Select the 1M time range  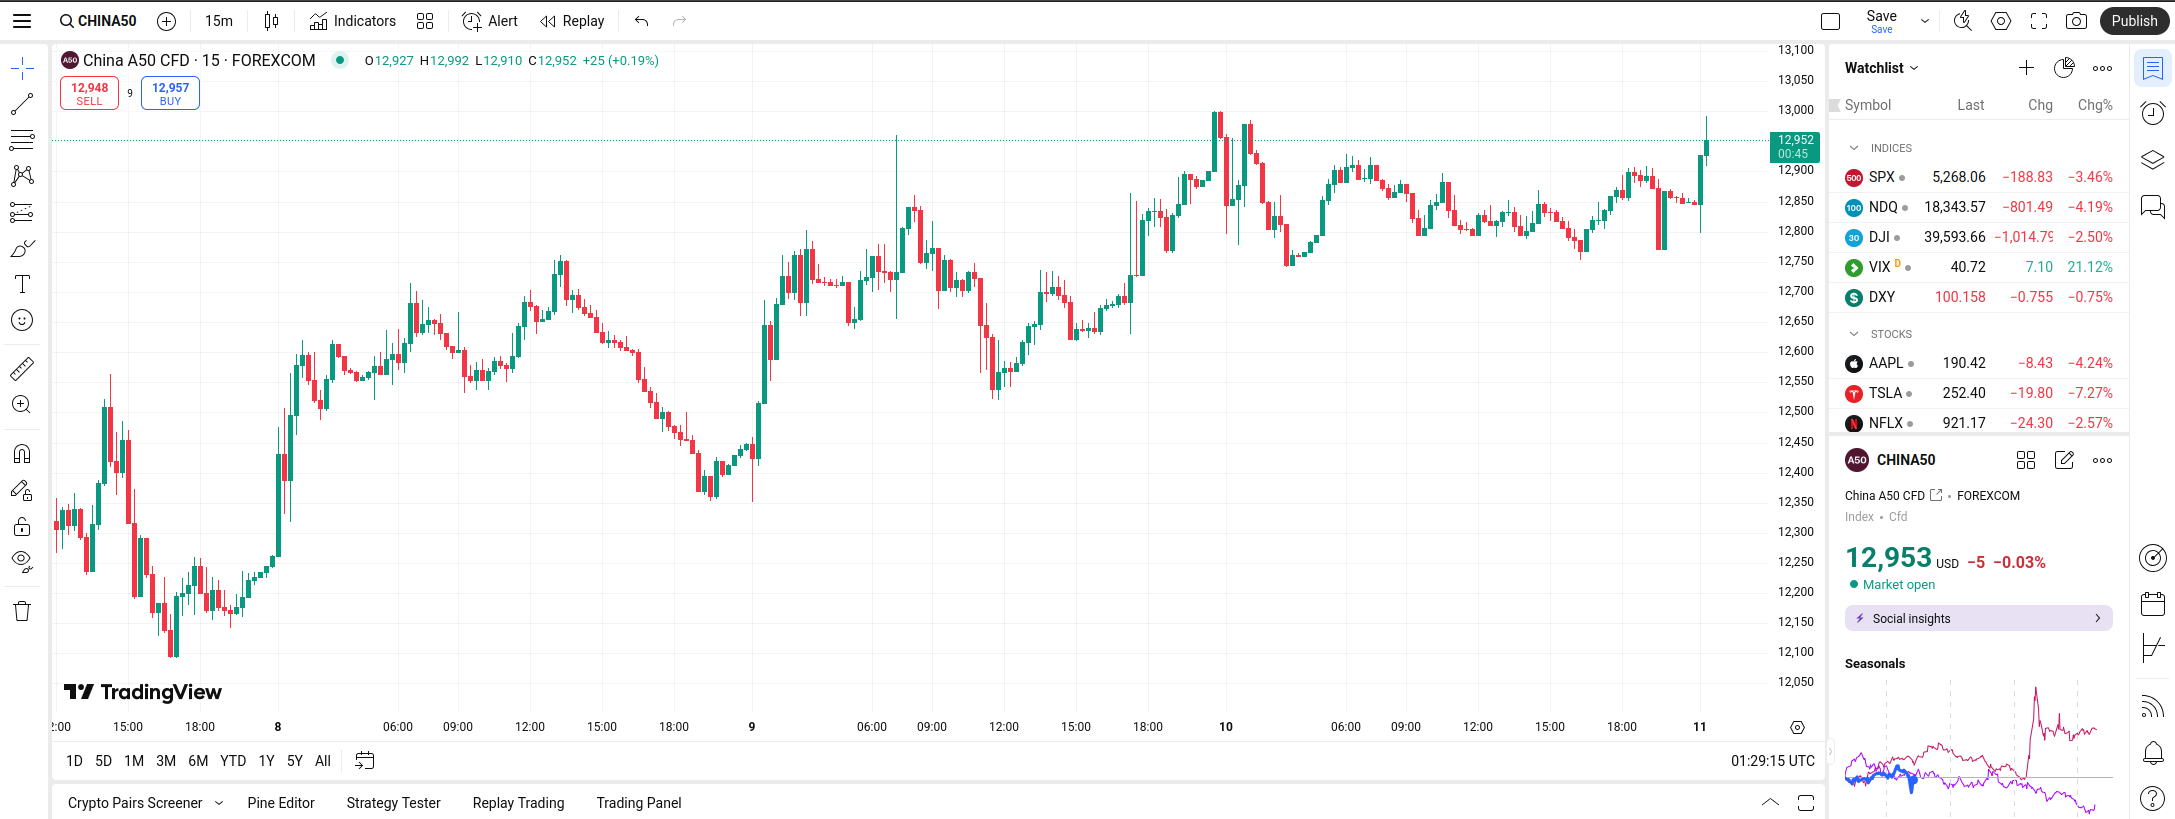(134, 761)
